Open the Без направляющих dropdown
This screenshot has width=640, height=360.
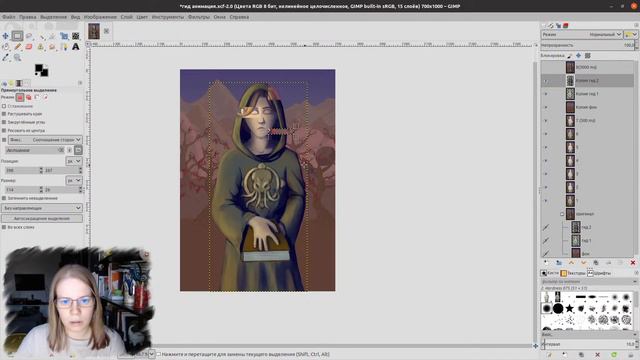click(x=42, y=208)
